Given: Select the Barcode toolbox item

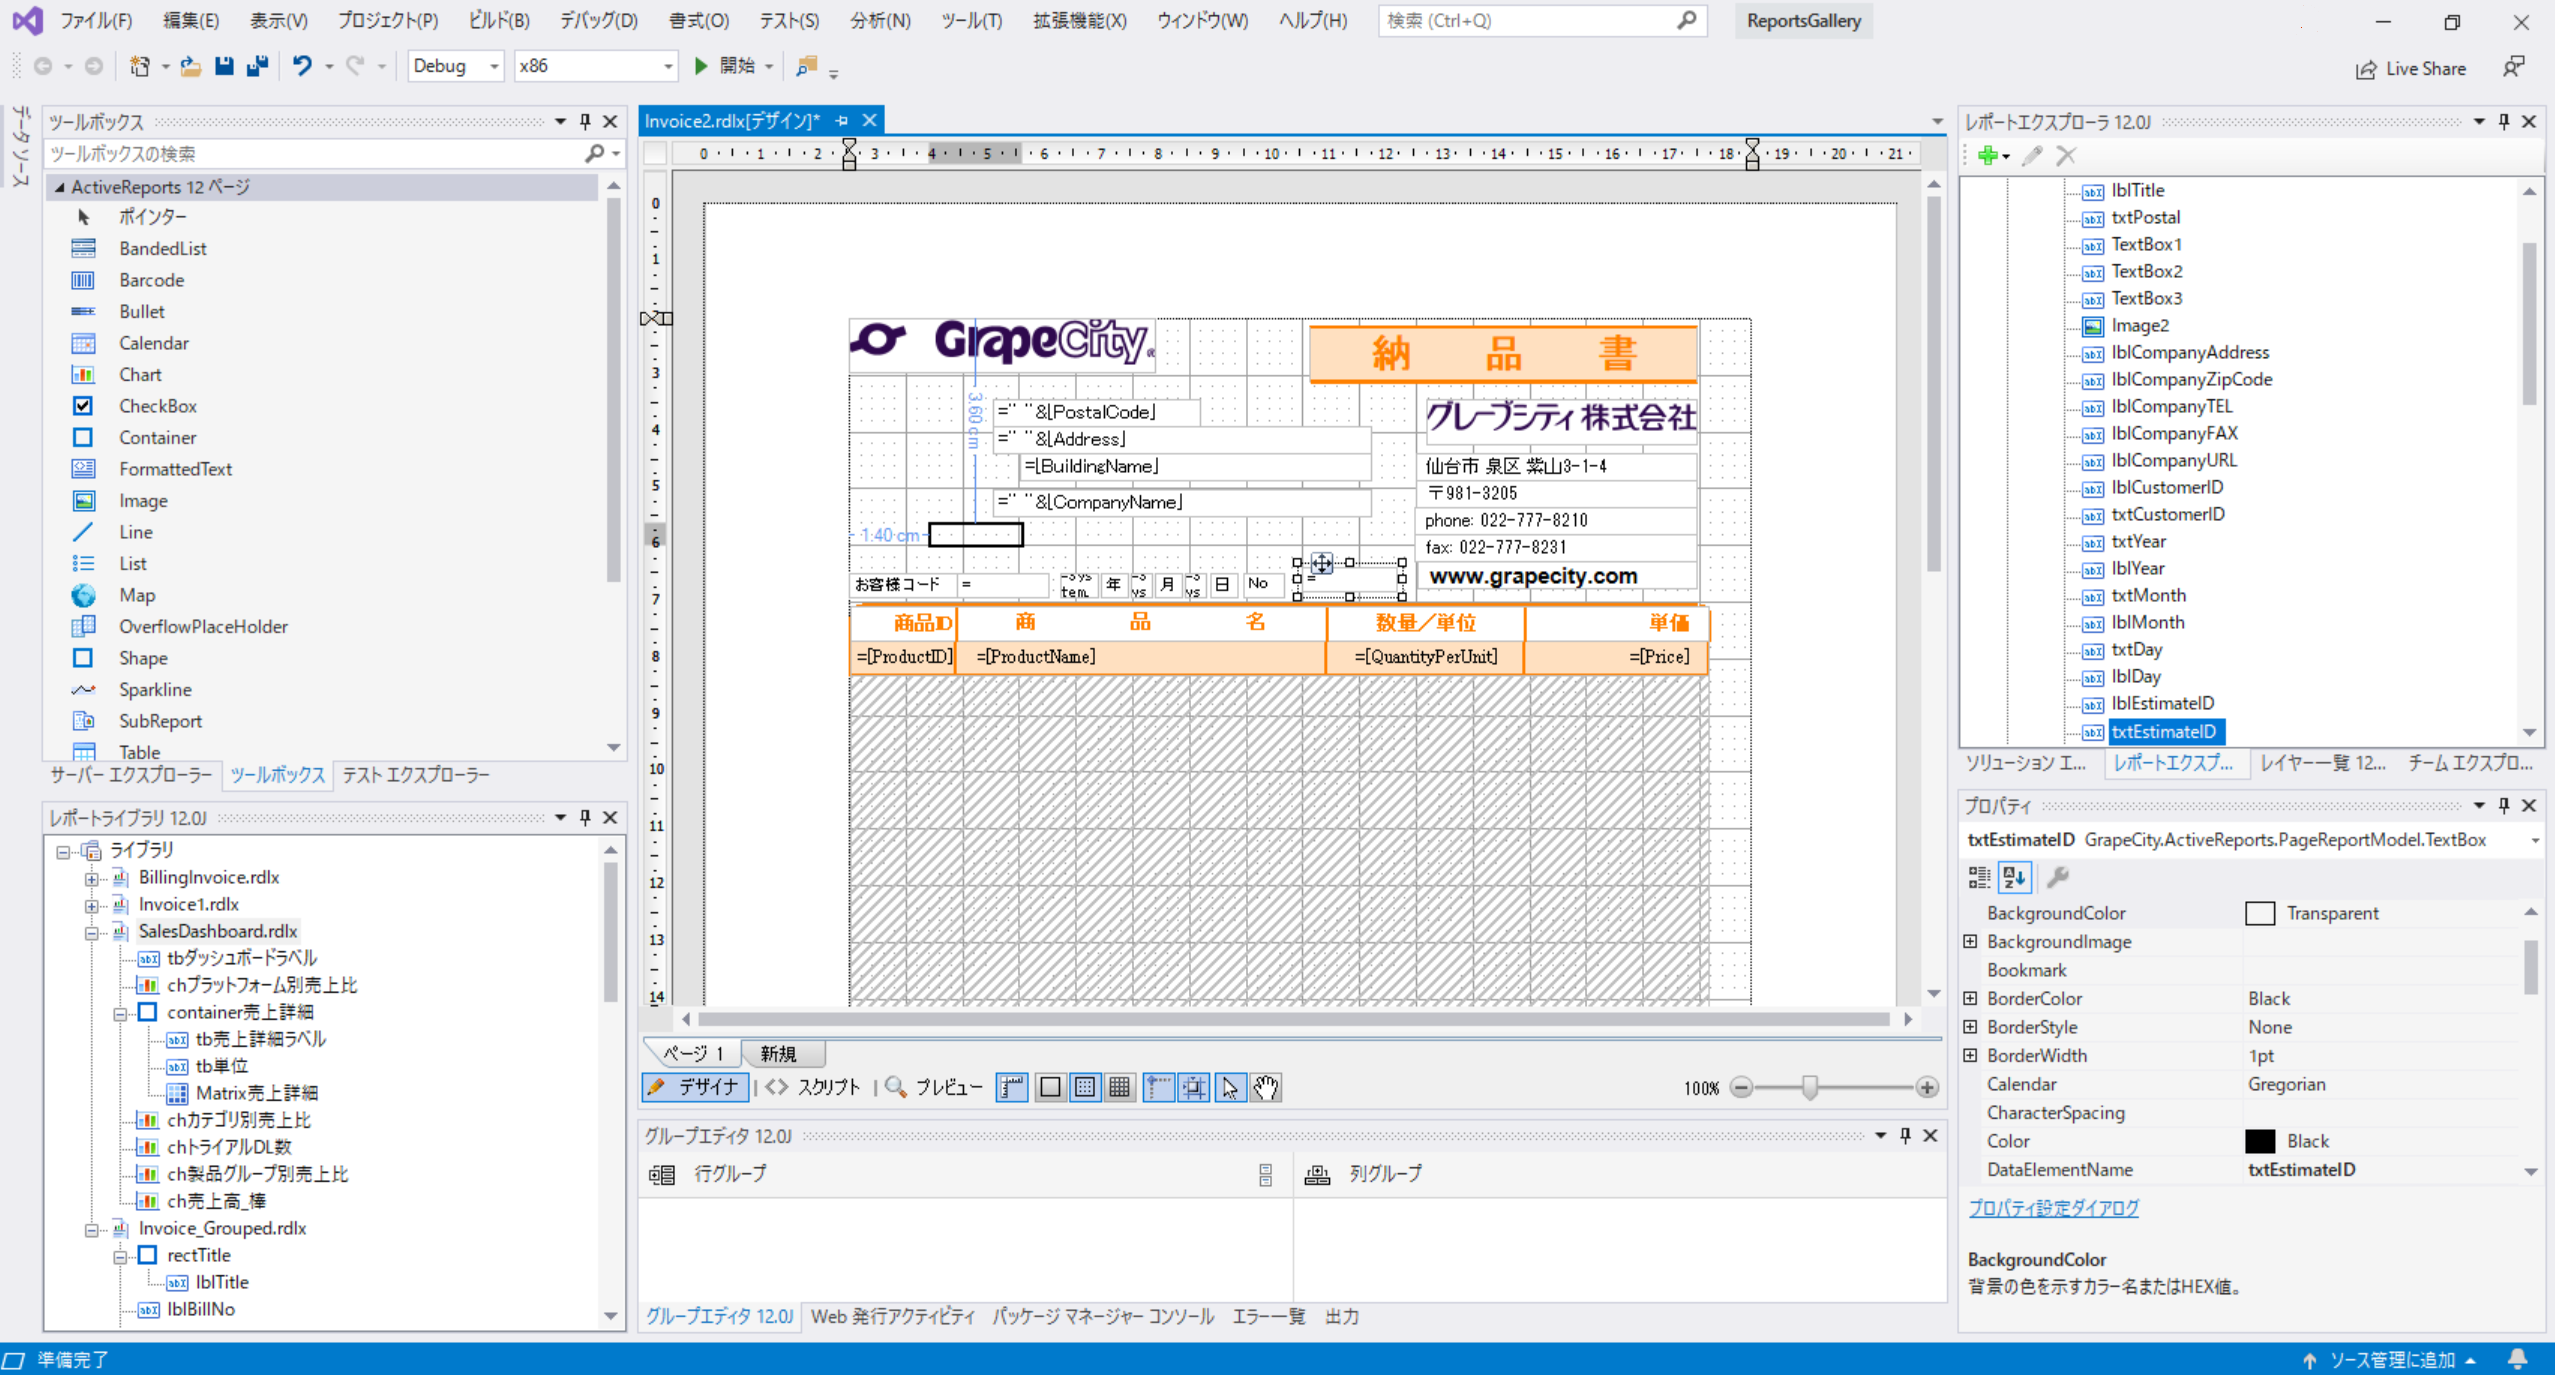Looking at the screenshot, I should (151, 280).
